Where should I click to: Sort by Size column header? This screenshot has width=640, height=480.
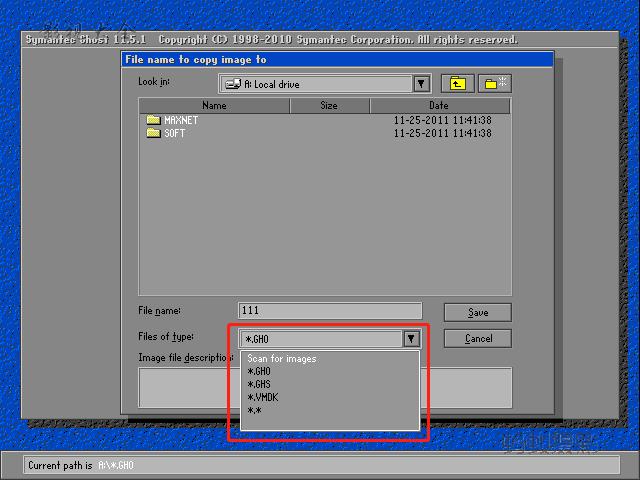pyautogui.click(x=329, y=106)
